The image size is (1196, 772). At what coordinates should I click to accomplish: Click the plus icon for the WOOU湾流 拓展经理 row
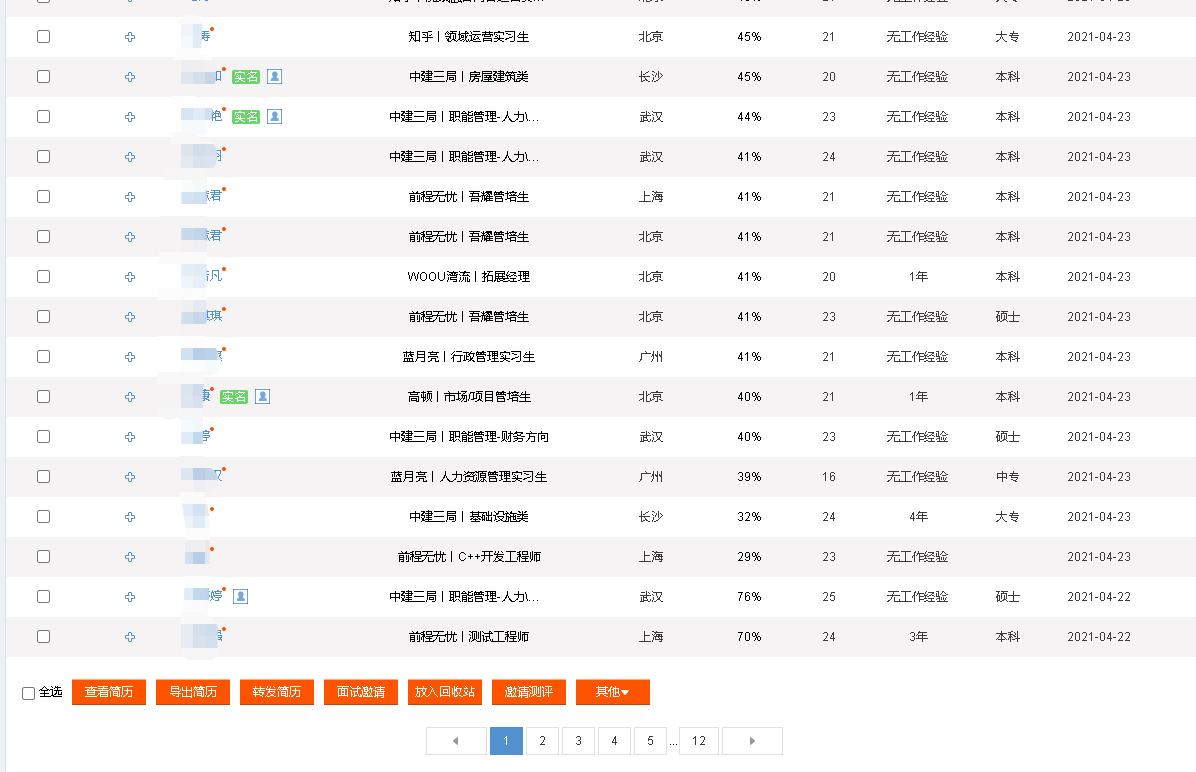pyautogui.click(x=130, y=277)
